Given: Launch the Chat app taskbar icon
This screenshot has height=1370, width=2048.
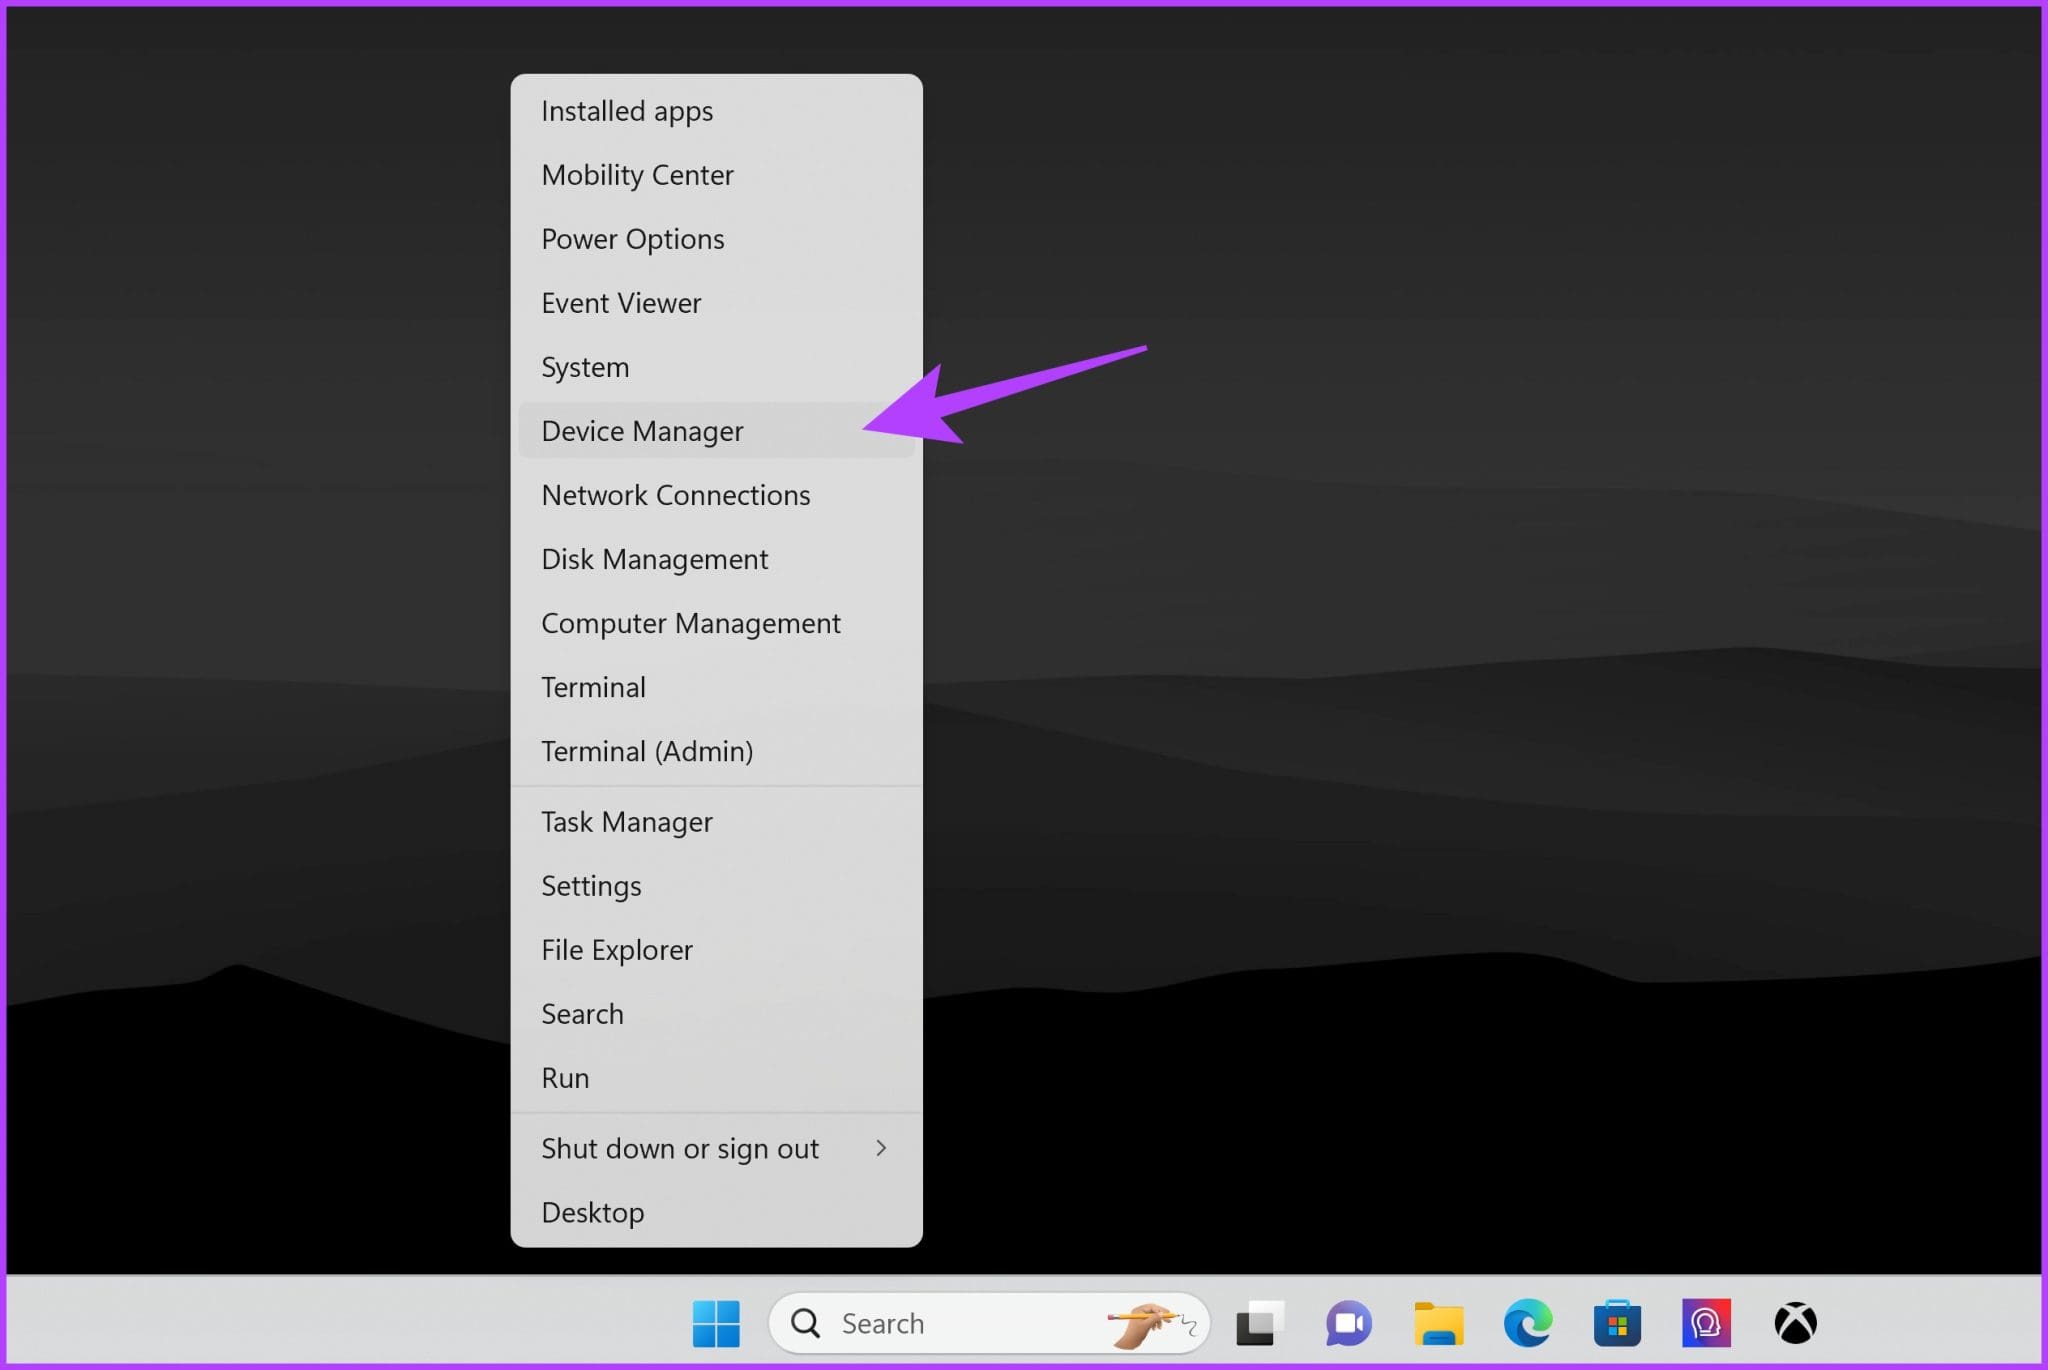Looking at the screenshot, I should point(1348,1323).
